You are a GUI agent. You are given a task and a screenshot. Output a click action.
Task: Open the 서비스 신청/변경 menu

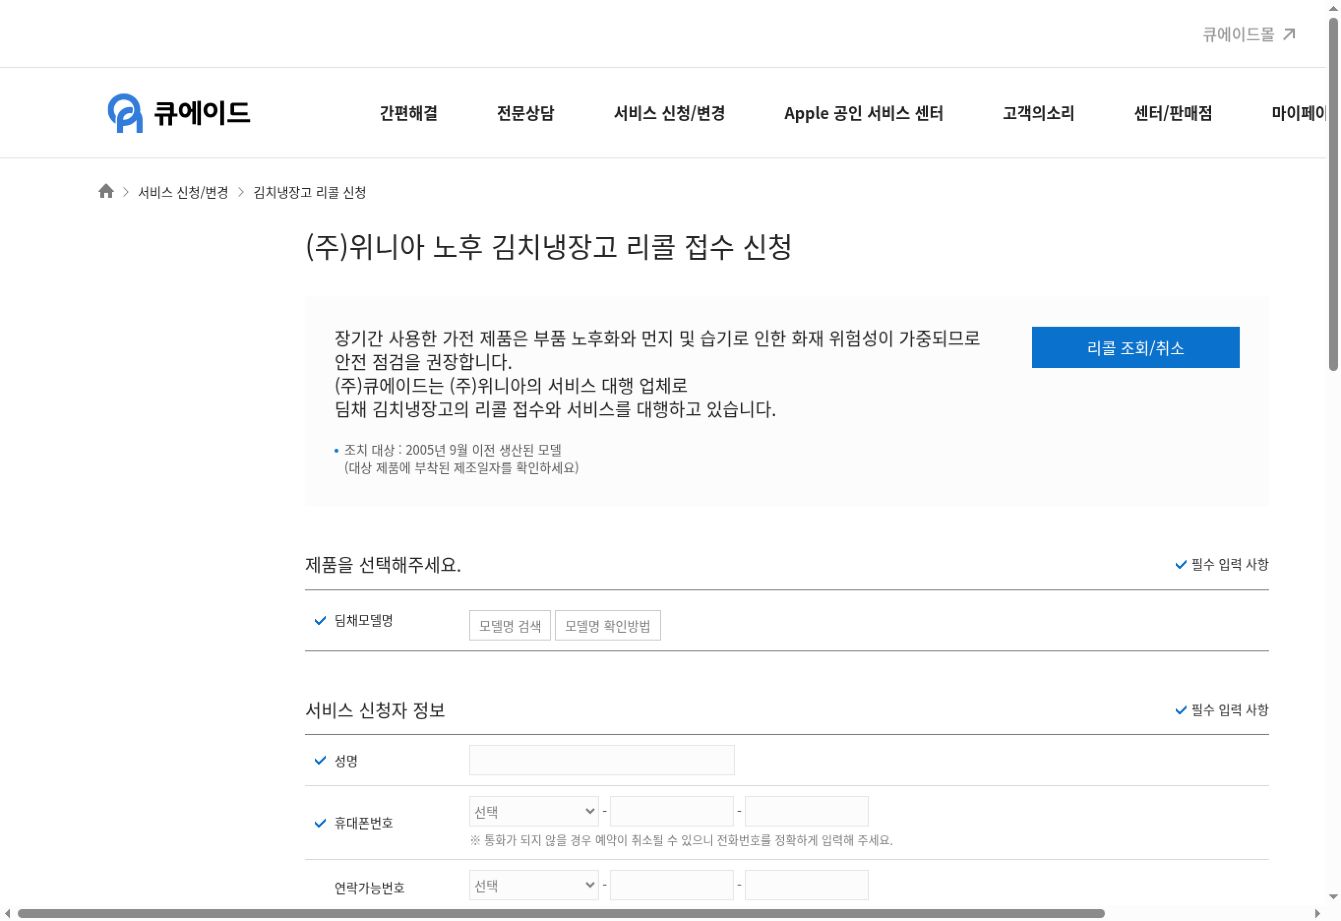tap(669, 113)
